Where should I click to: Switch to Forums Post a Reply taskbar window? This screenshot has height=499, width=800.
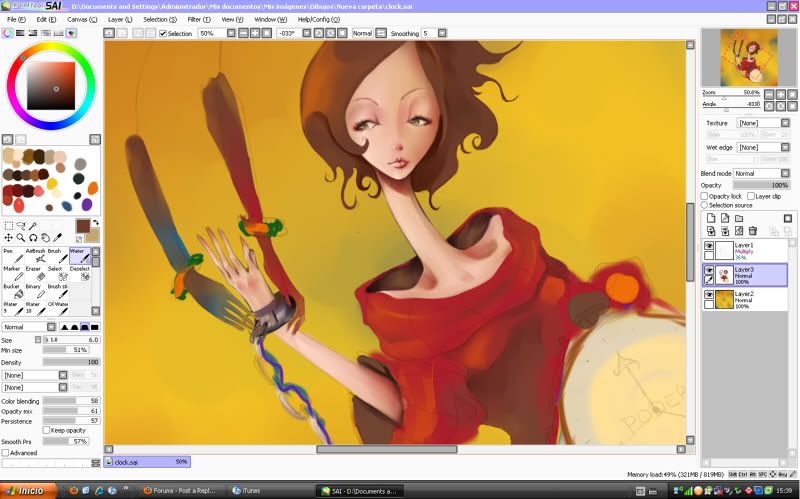[x=180, y=491]
